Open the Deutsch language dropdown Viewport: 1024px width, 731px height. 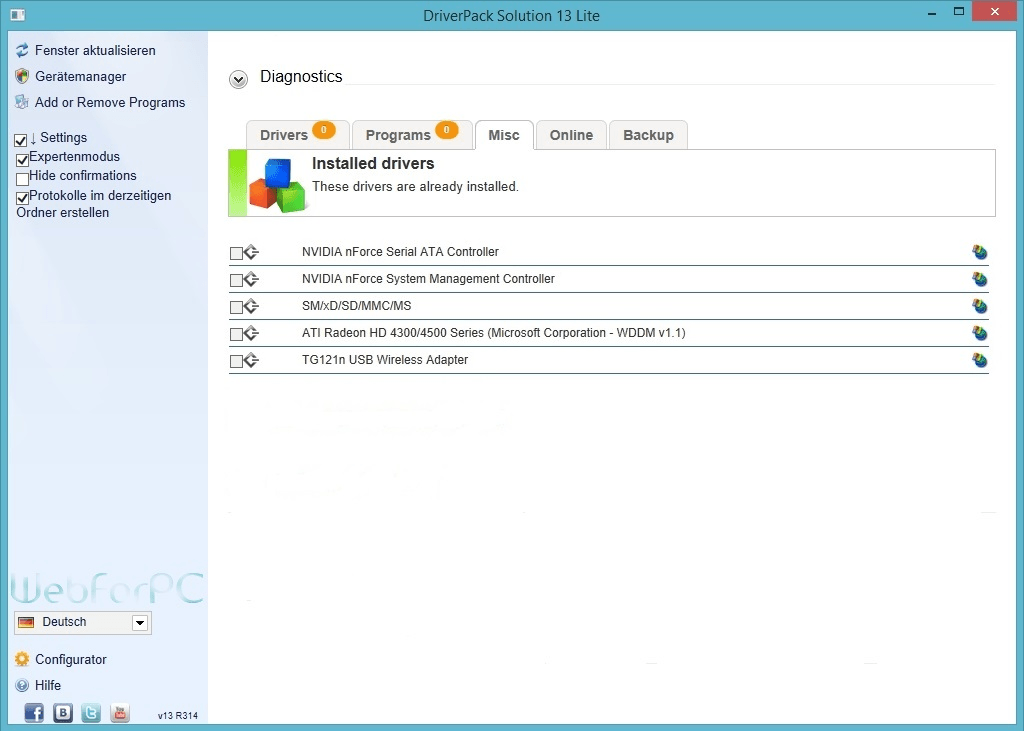coord(140,623)
